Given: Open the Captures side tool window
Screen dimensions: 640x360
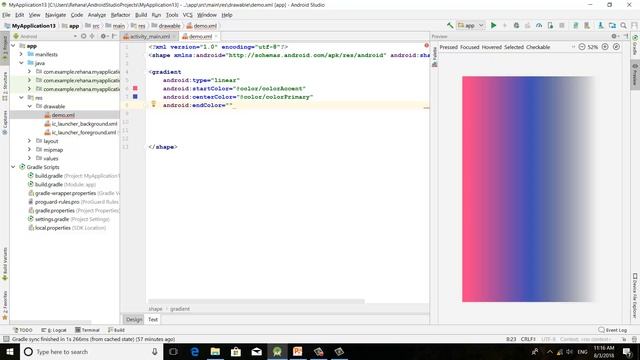Looking at the screenshot, I should click(x=5, y=122).
